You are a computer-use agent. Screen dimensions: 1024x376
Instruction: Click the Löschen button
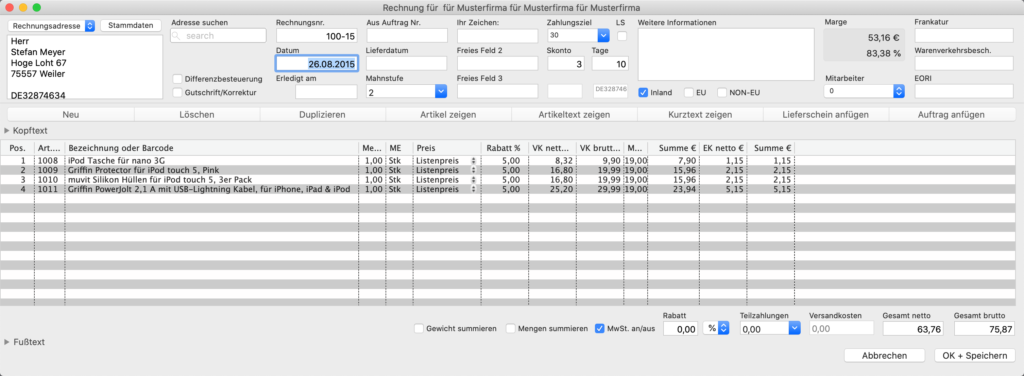[x=197, y=114]
